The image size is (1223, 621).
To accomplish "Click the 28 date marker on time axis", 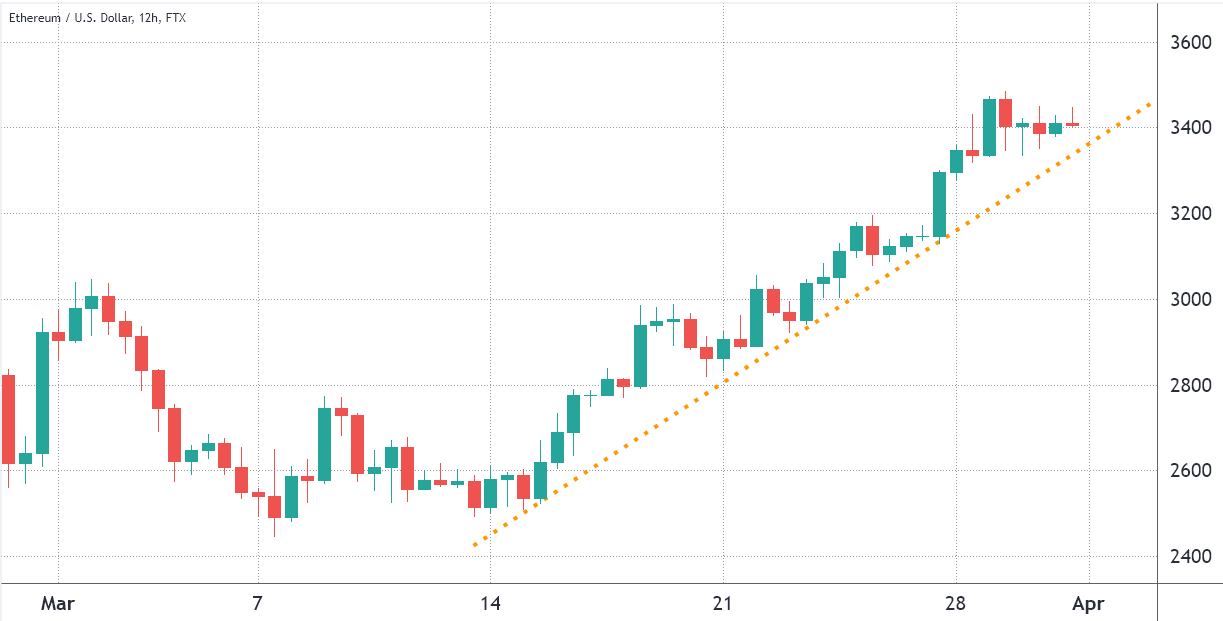I will 956,605.
